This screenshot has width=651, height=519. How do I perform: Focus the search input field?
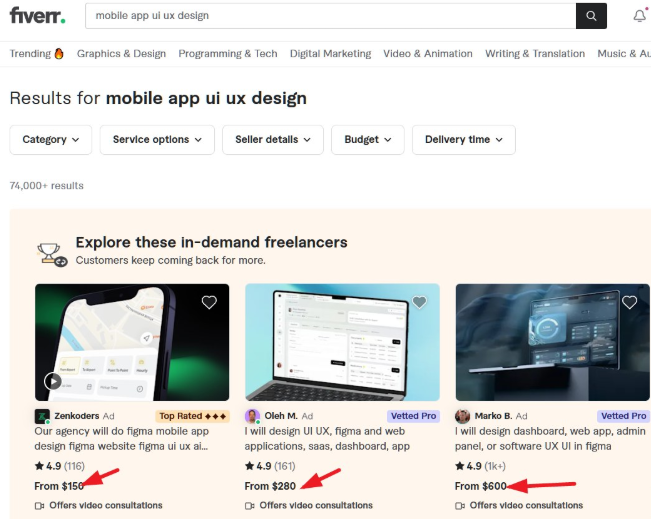(330, 16)
